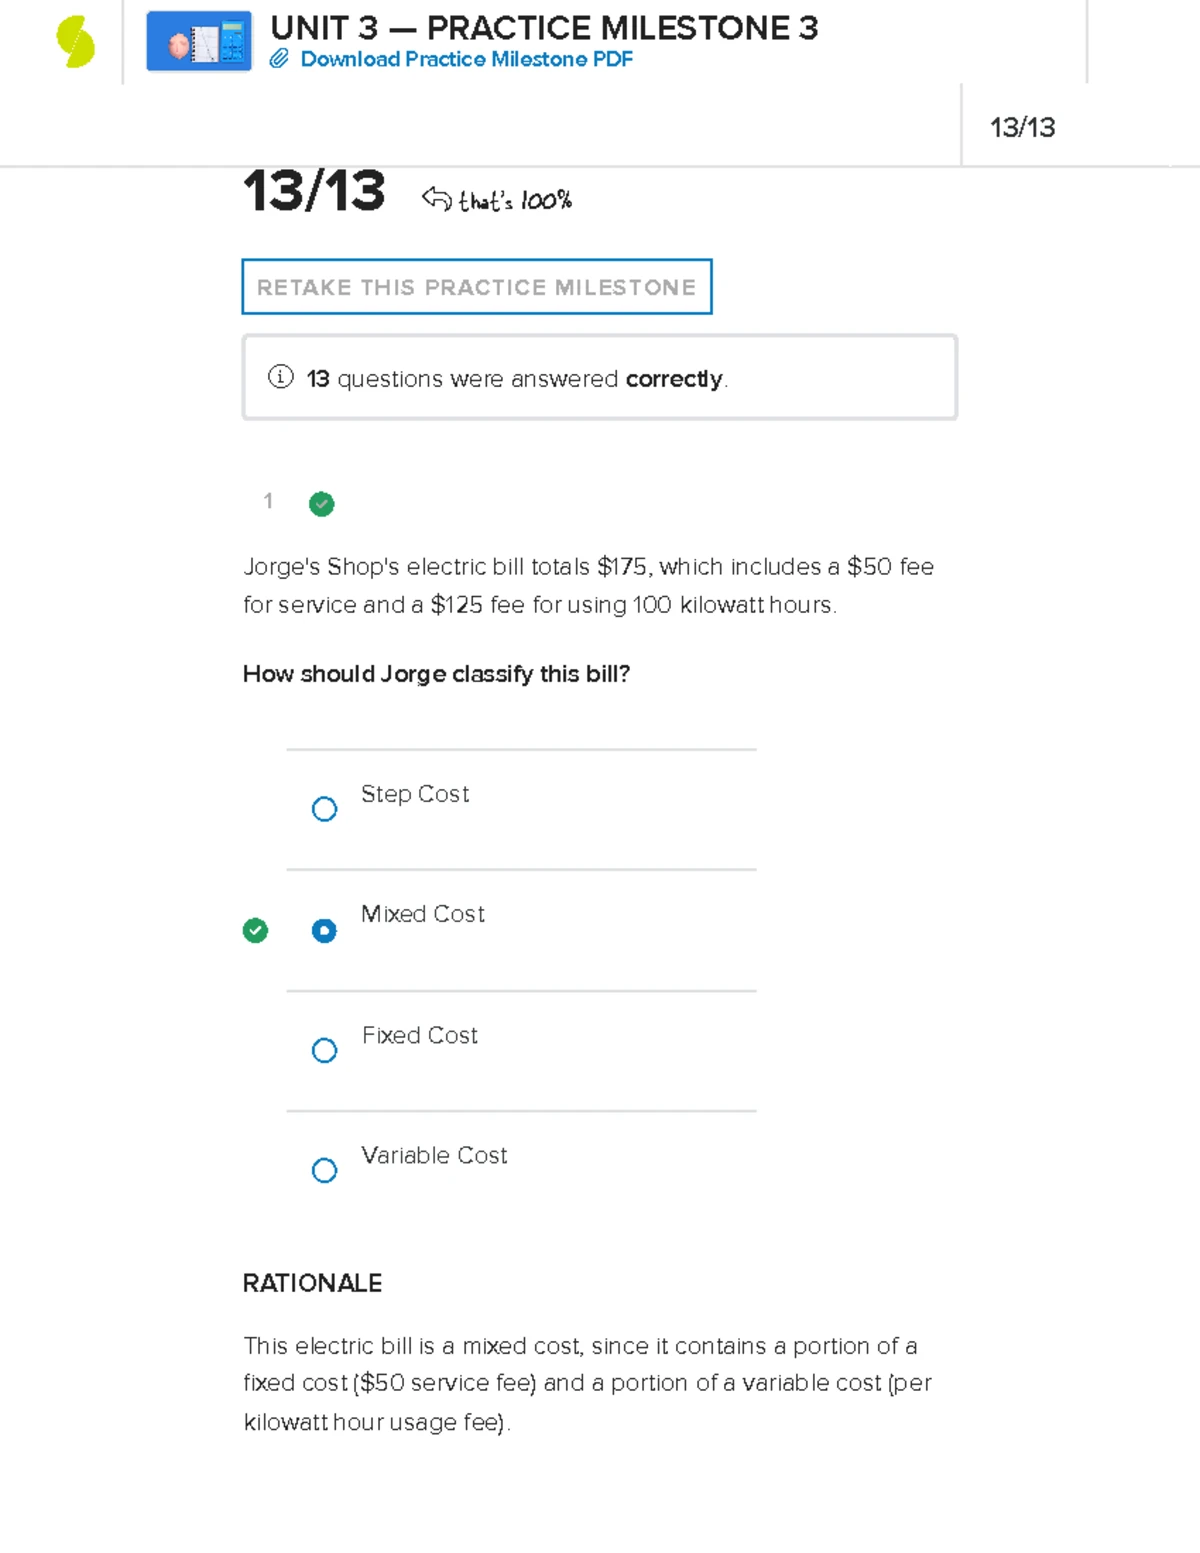Click the info icon beside questions answered

pyautogui.click(x=280, y=377)
